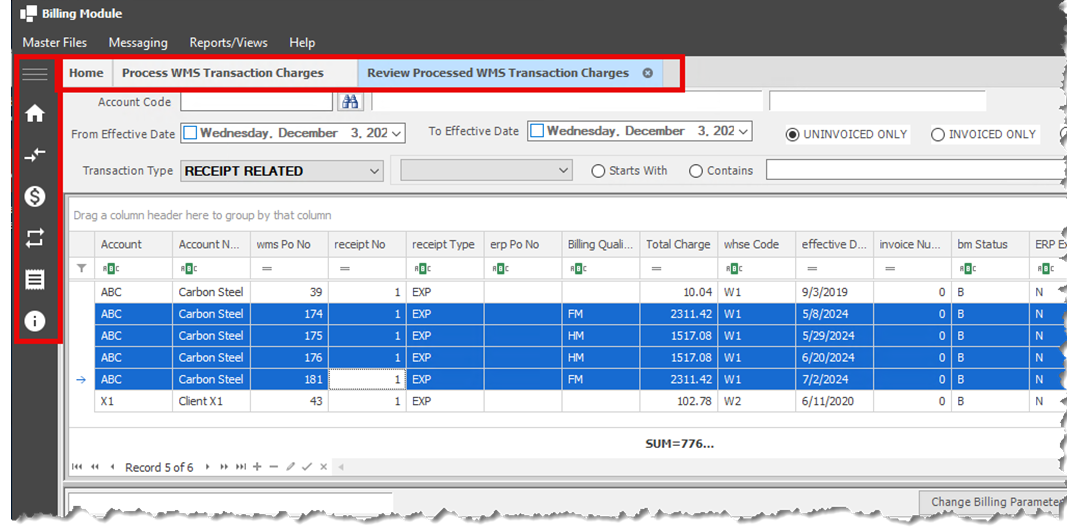The height and width of the screenshot is (531, 1067).
Task: Switch to Process WMS Transaction Charges tab
Action: (223, 73)
